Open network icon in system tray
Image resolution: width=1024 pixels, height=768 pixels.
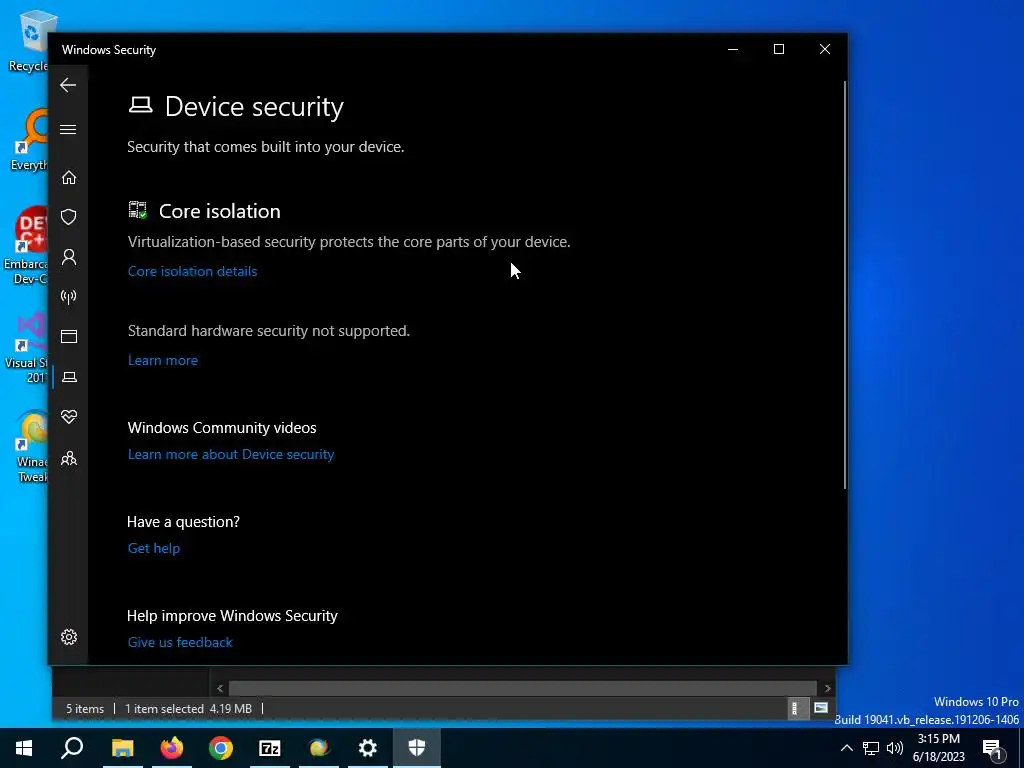871,748
